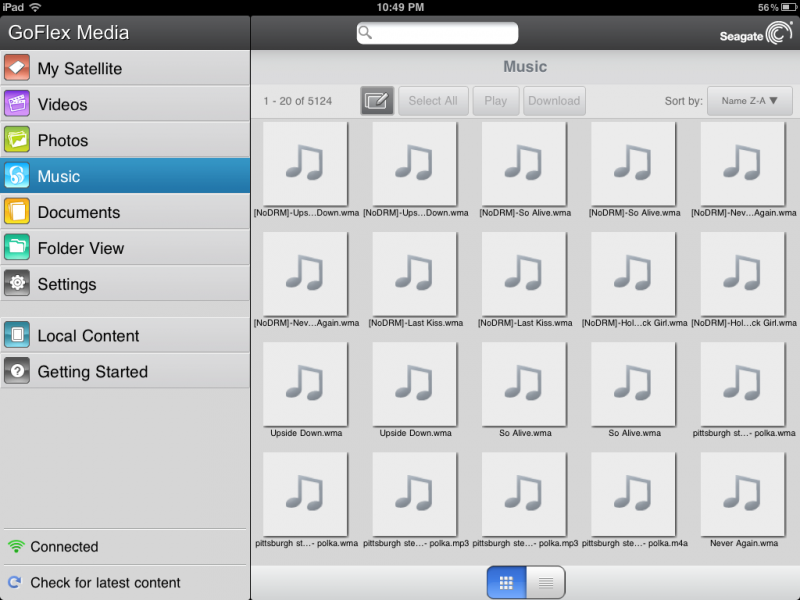The width and height of the screenshot is (800, 600).
Task: Open the second [NoDRM]-Hol...ck Girl.wma thumbnail
Action: (743, 274)
